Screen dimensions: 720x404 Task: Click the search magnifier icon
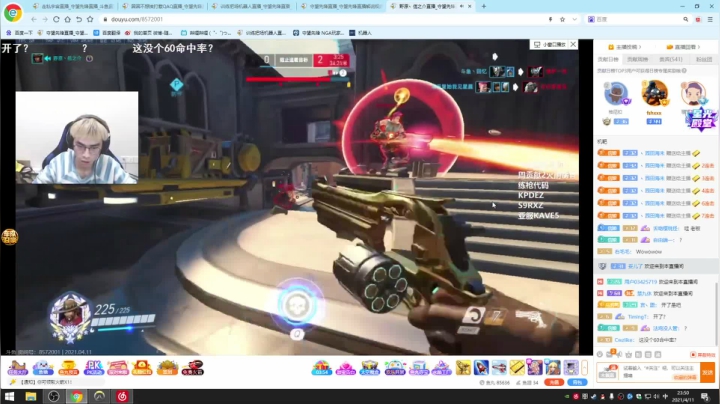coord(686,19)
